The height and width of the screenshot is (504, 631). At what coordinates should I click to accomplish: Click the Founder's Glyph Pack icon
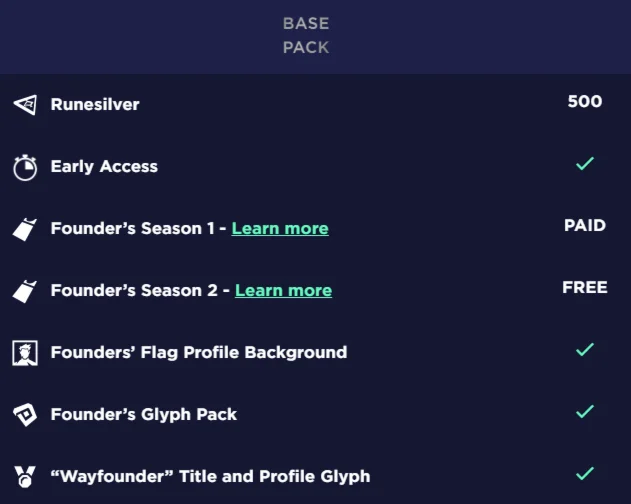[25, 414]
